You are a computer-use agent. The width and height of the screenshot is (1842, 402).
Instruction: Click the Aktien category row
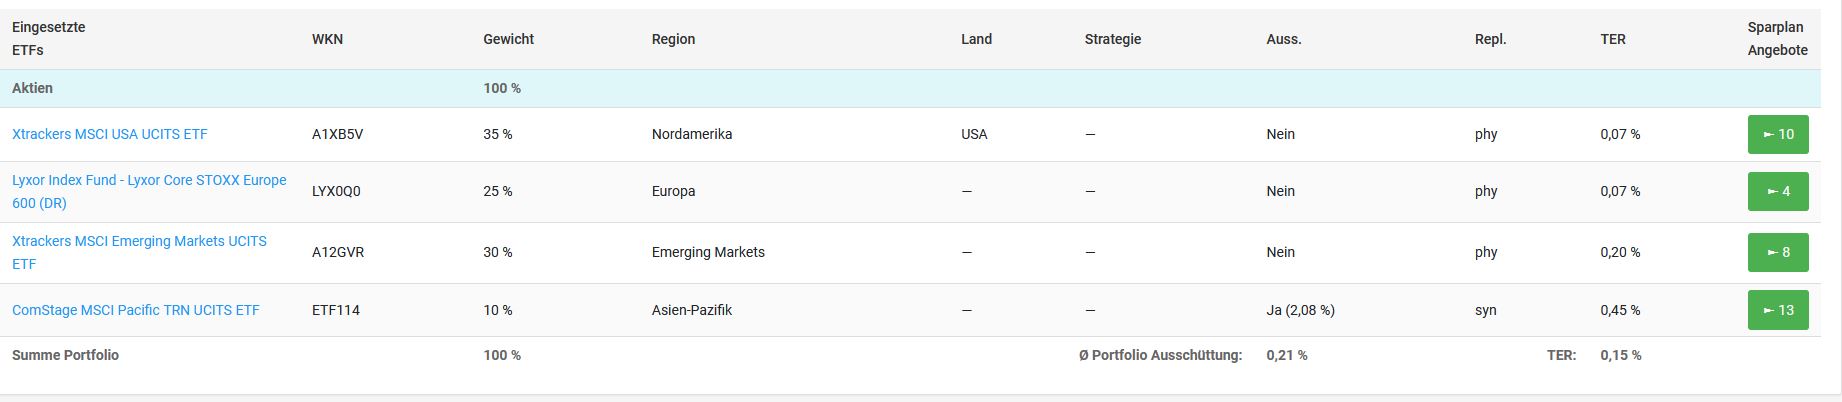(33, 88)
